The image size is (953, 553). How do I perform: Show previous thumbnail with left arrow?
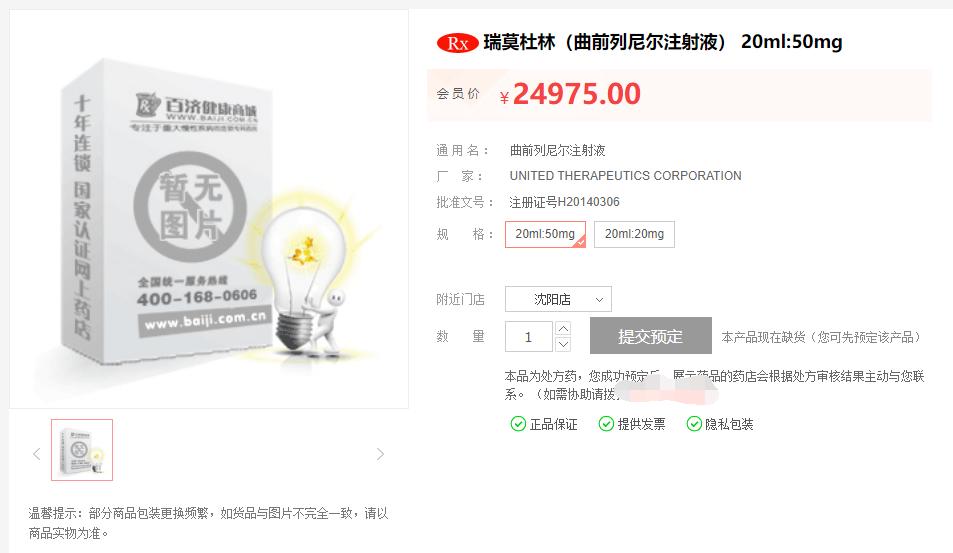coord(36,454)
